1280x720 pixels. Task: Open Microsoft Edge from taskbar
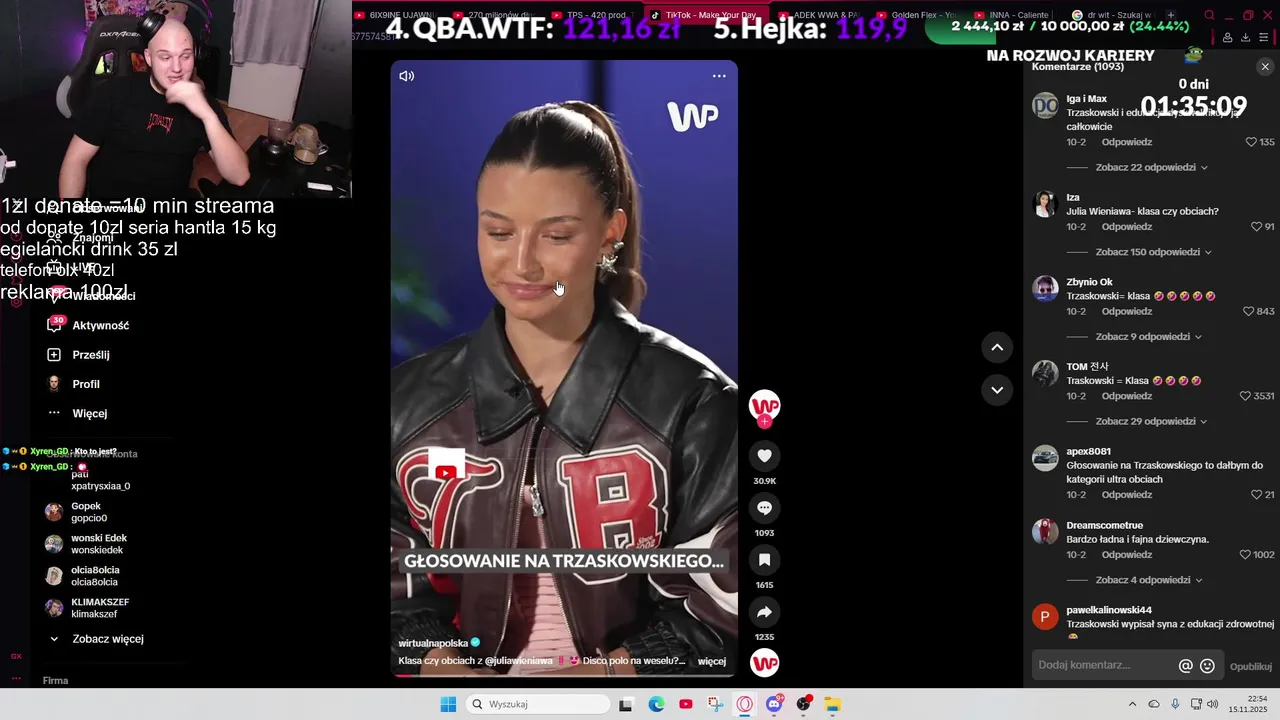coord(656,704)
